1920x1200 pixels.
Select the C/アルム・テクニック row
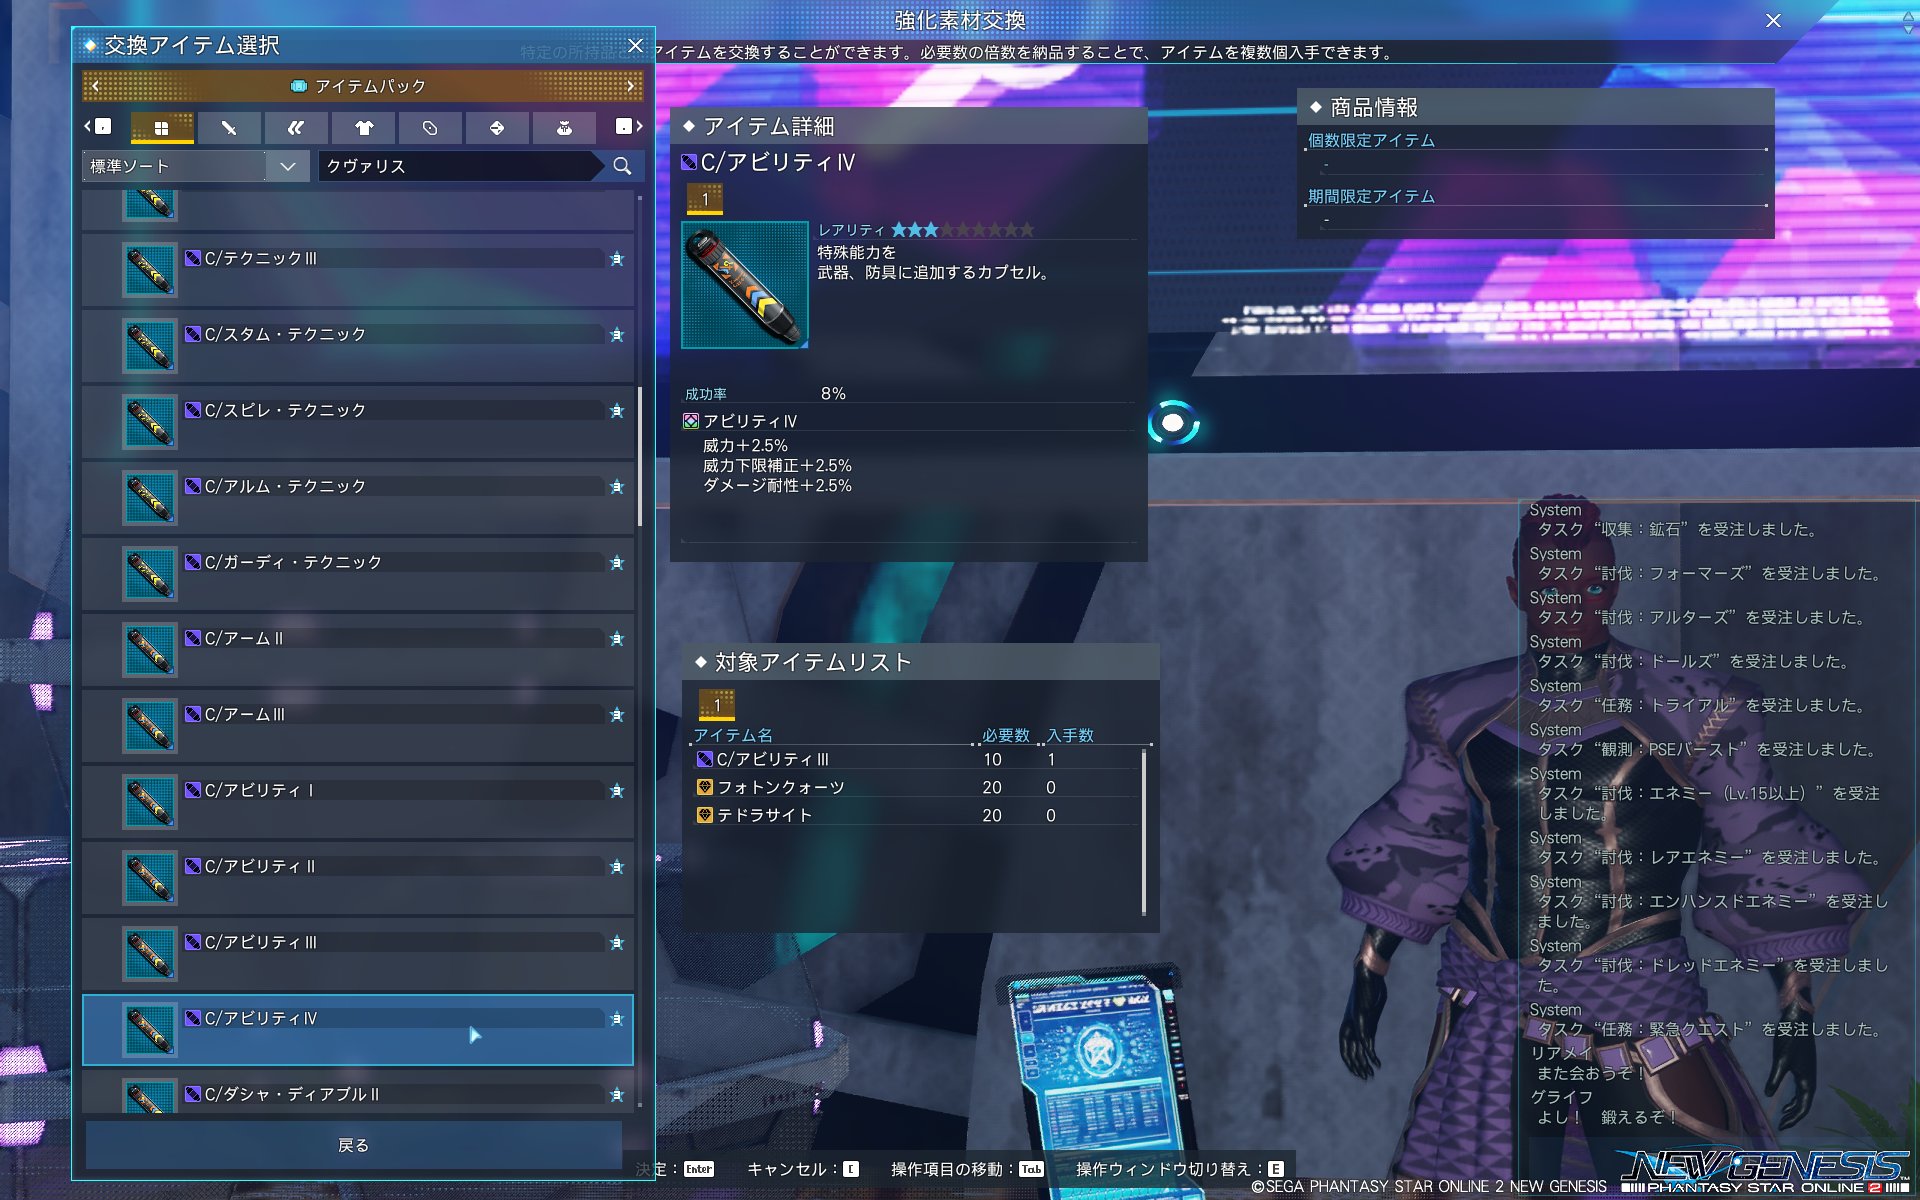pos(358,498)
